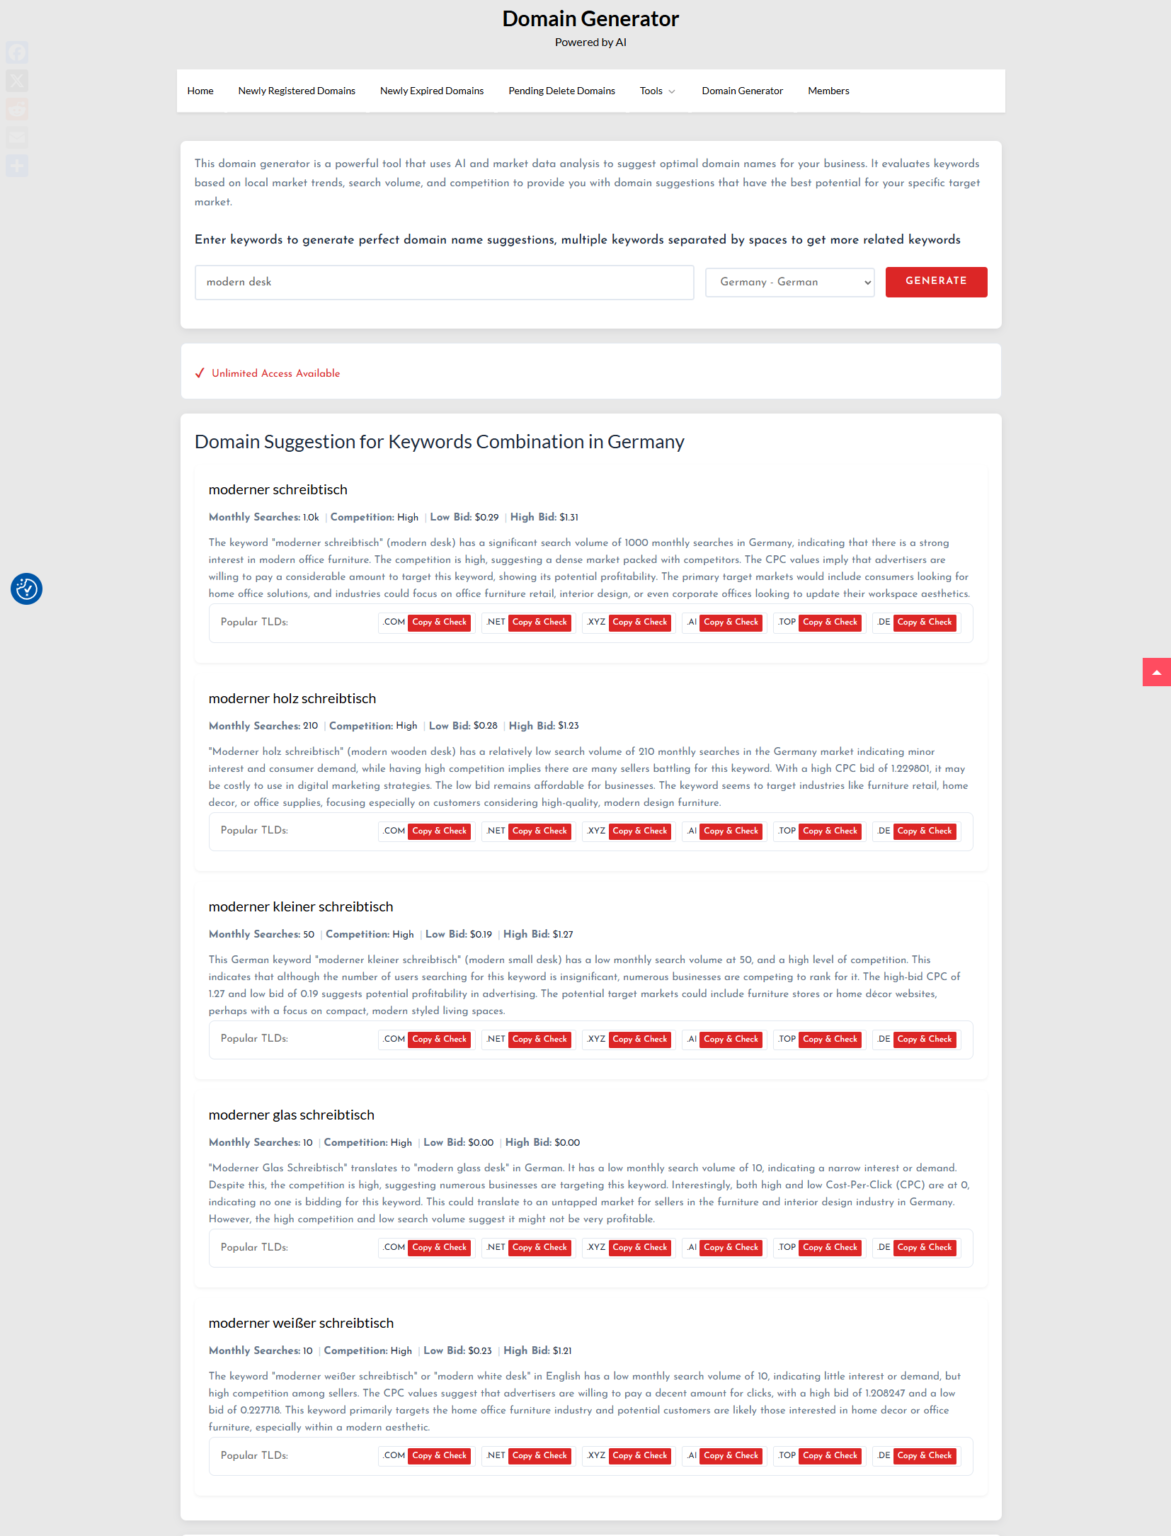The width and height of the screenshot is (1171, 1536).
Task: Copy & Check .NET for moderner weißer schreibtisch
Action: [x=539, y=1456]
